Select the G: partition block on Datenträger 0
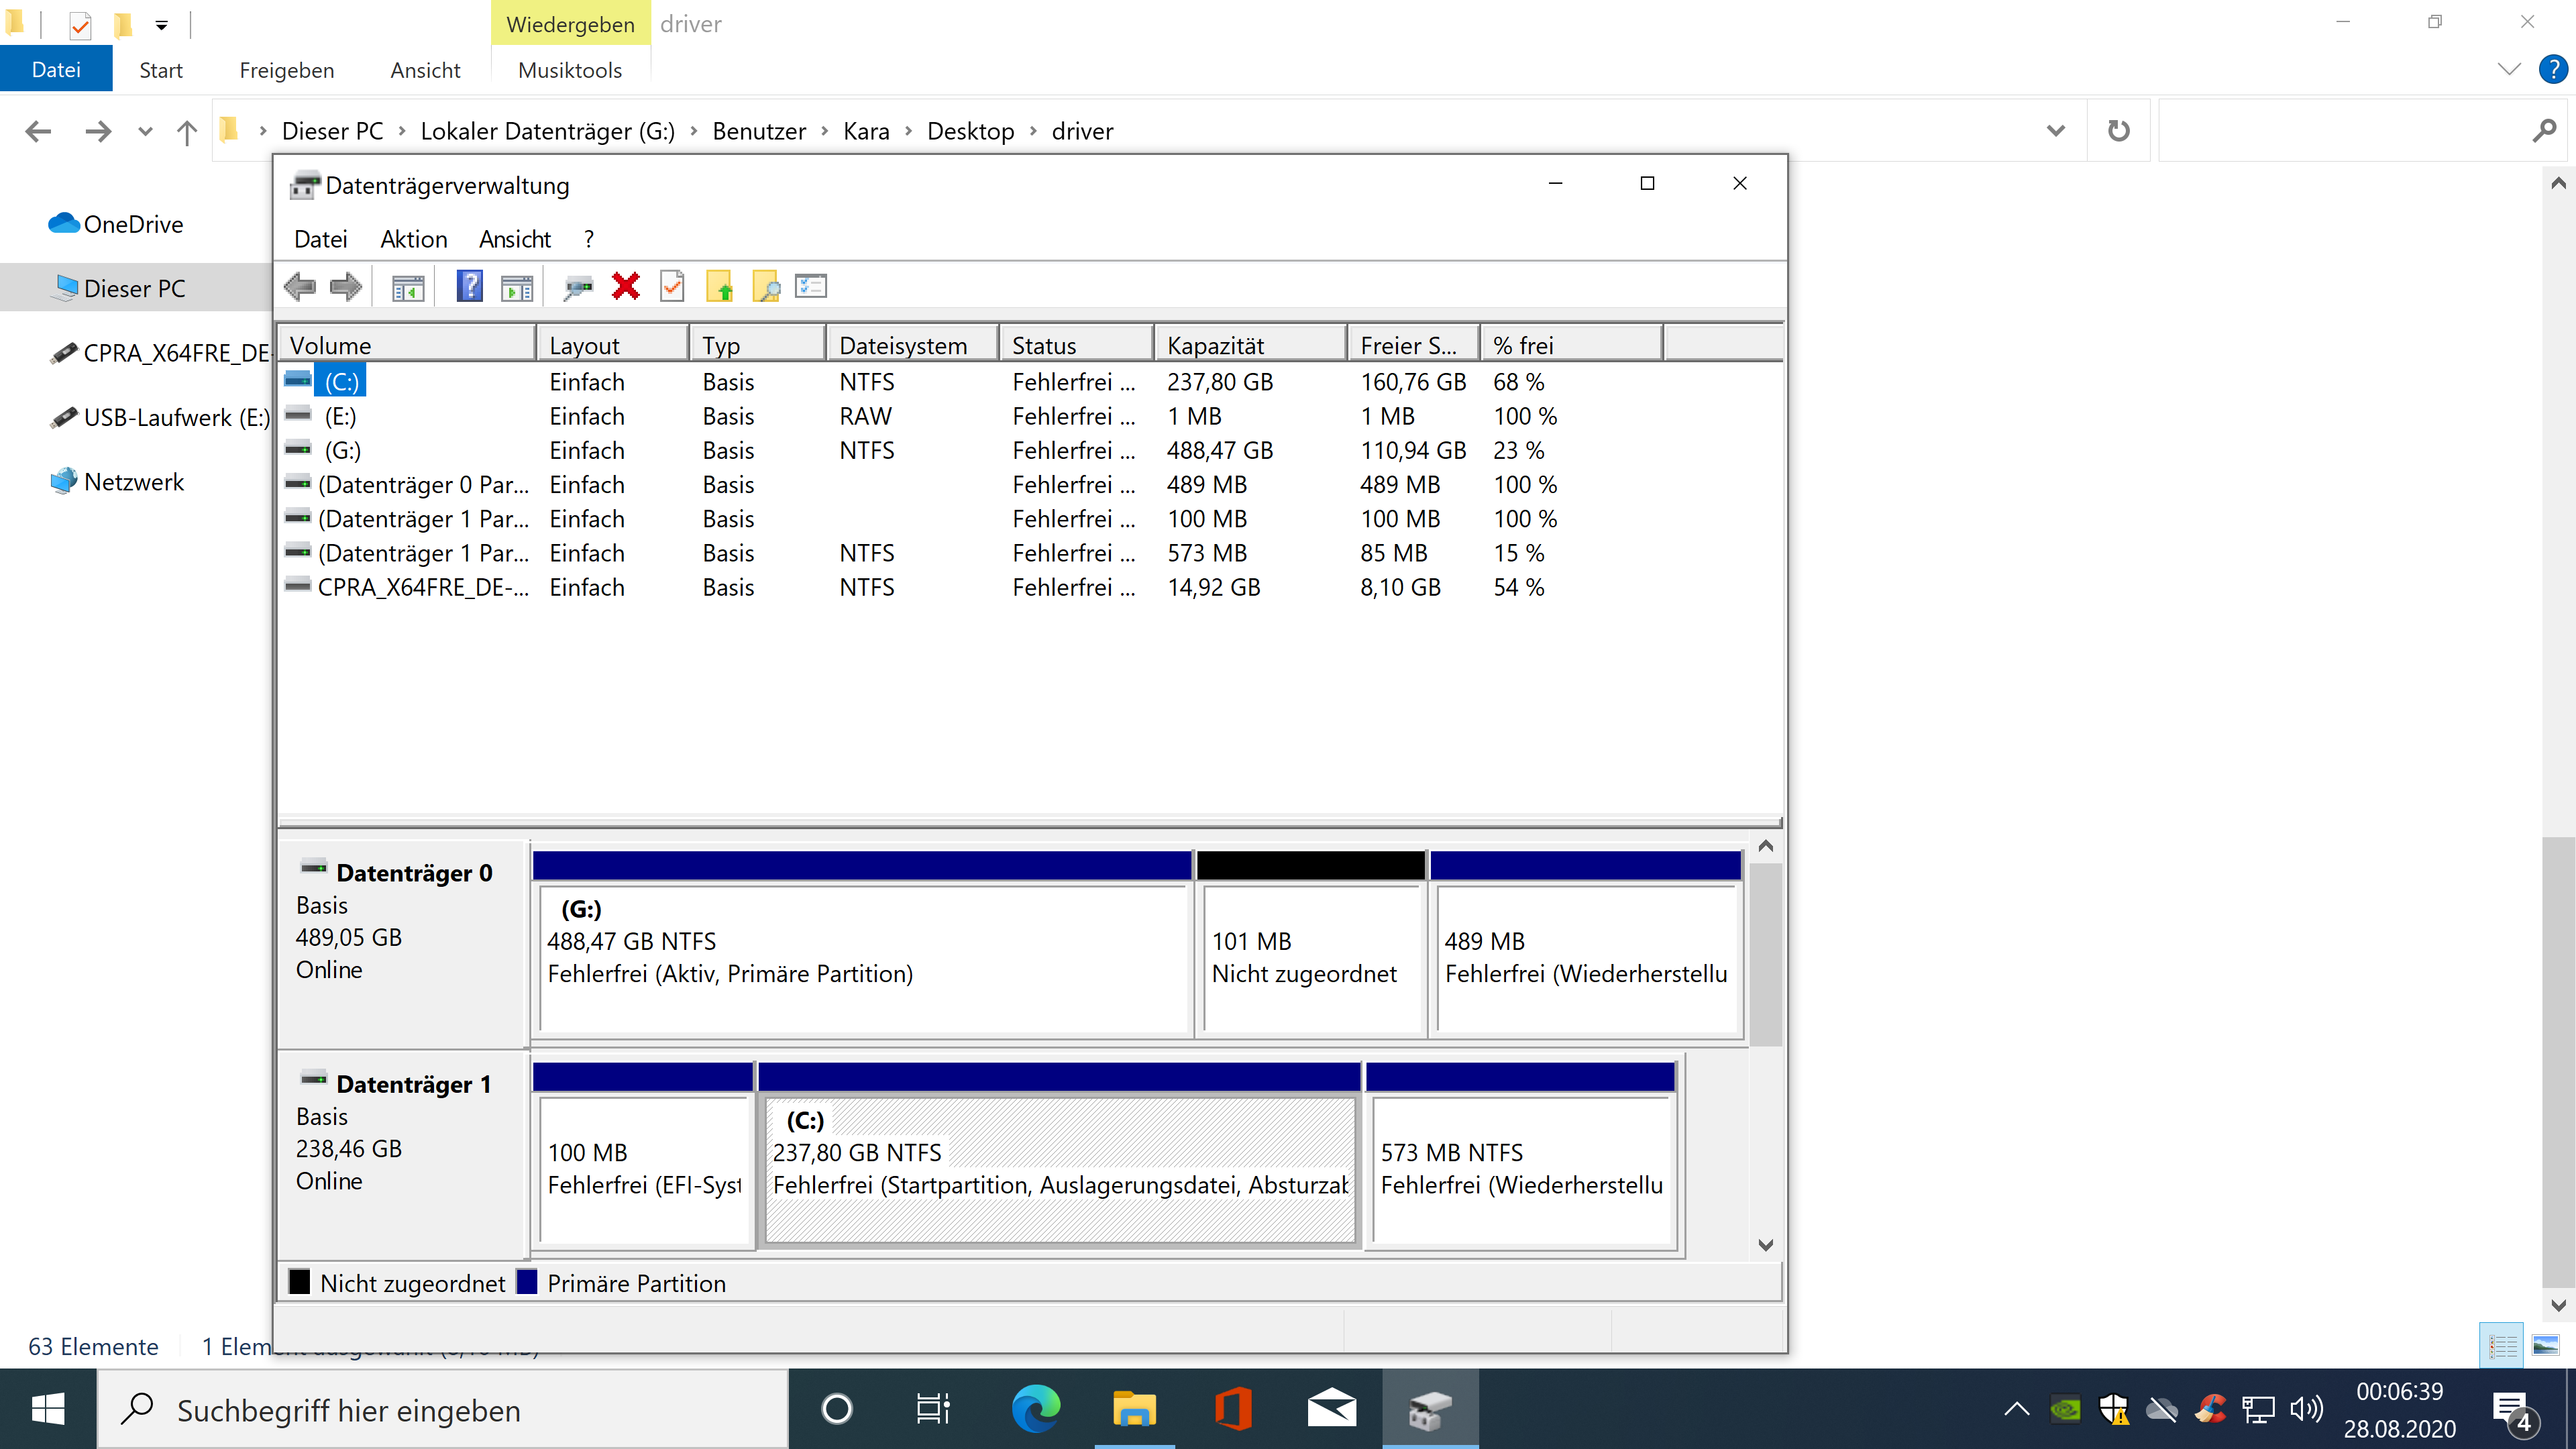Screen dimensions: 2576x1449 click(x=862, y=955)
